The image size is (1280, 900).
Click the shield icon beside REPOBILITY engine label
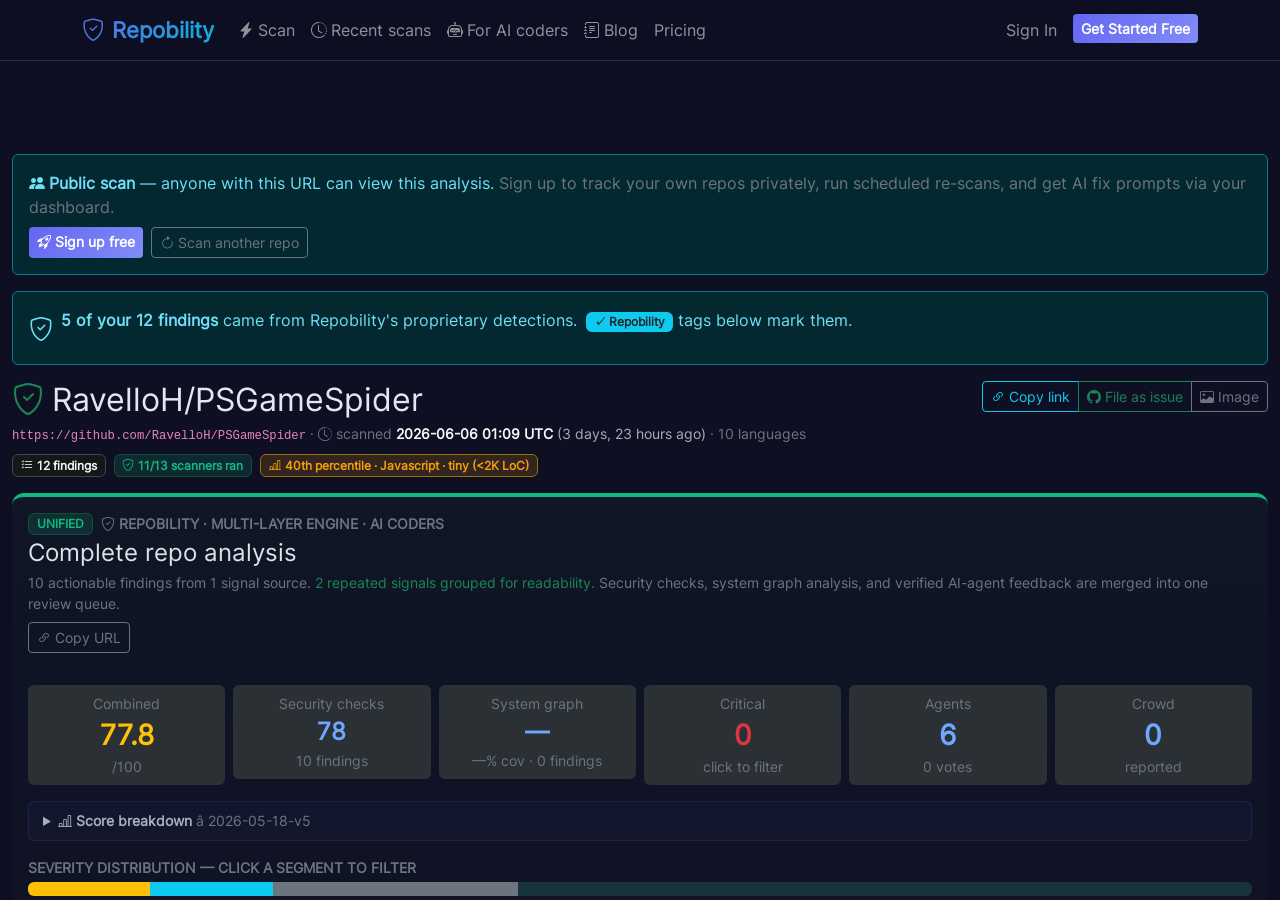pyautogui.click(x=108, y=524)
